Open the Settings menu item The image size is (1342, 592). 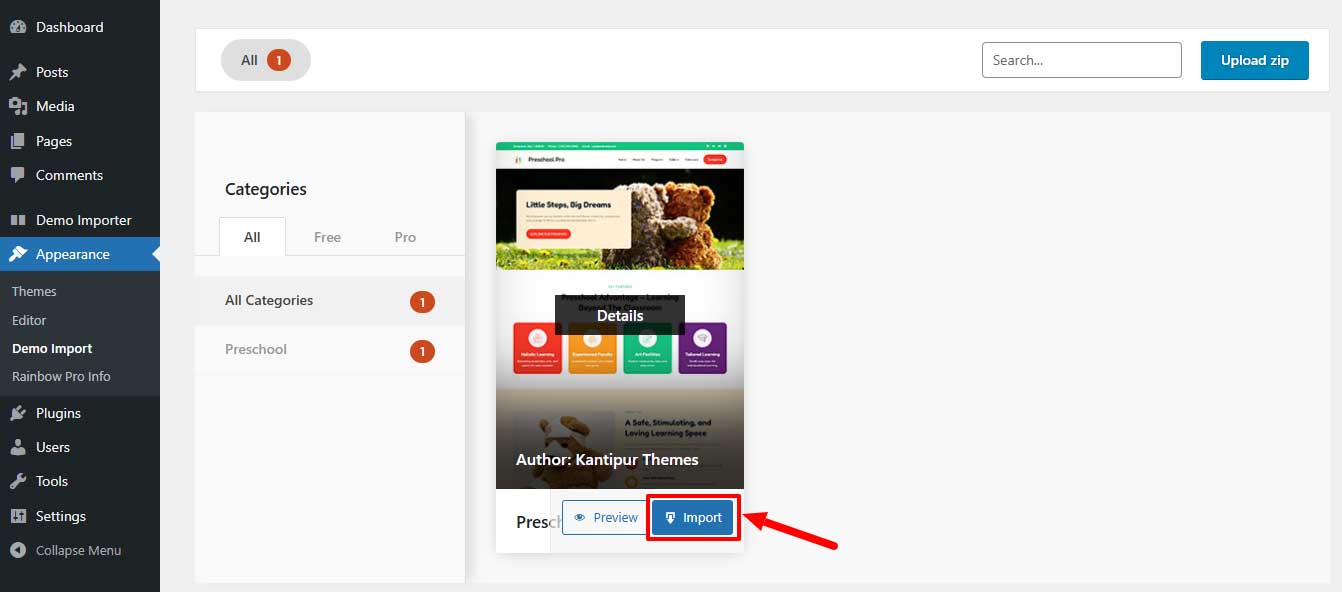click(x=80, y=516)
